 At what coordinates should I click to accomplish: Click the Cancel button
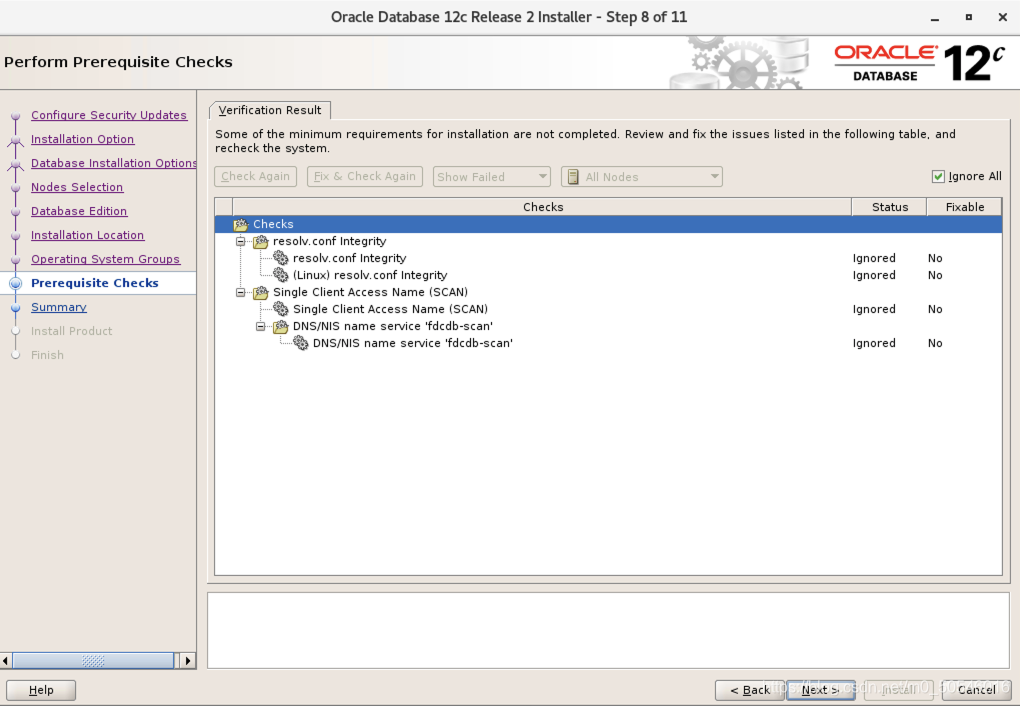[x=976, y=690]
